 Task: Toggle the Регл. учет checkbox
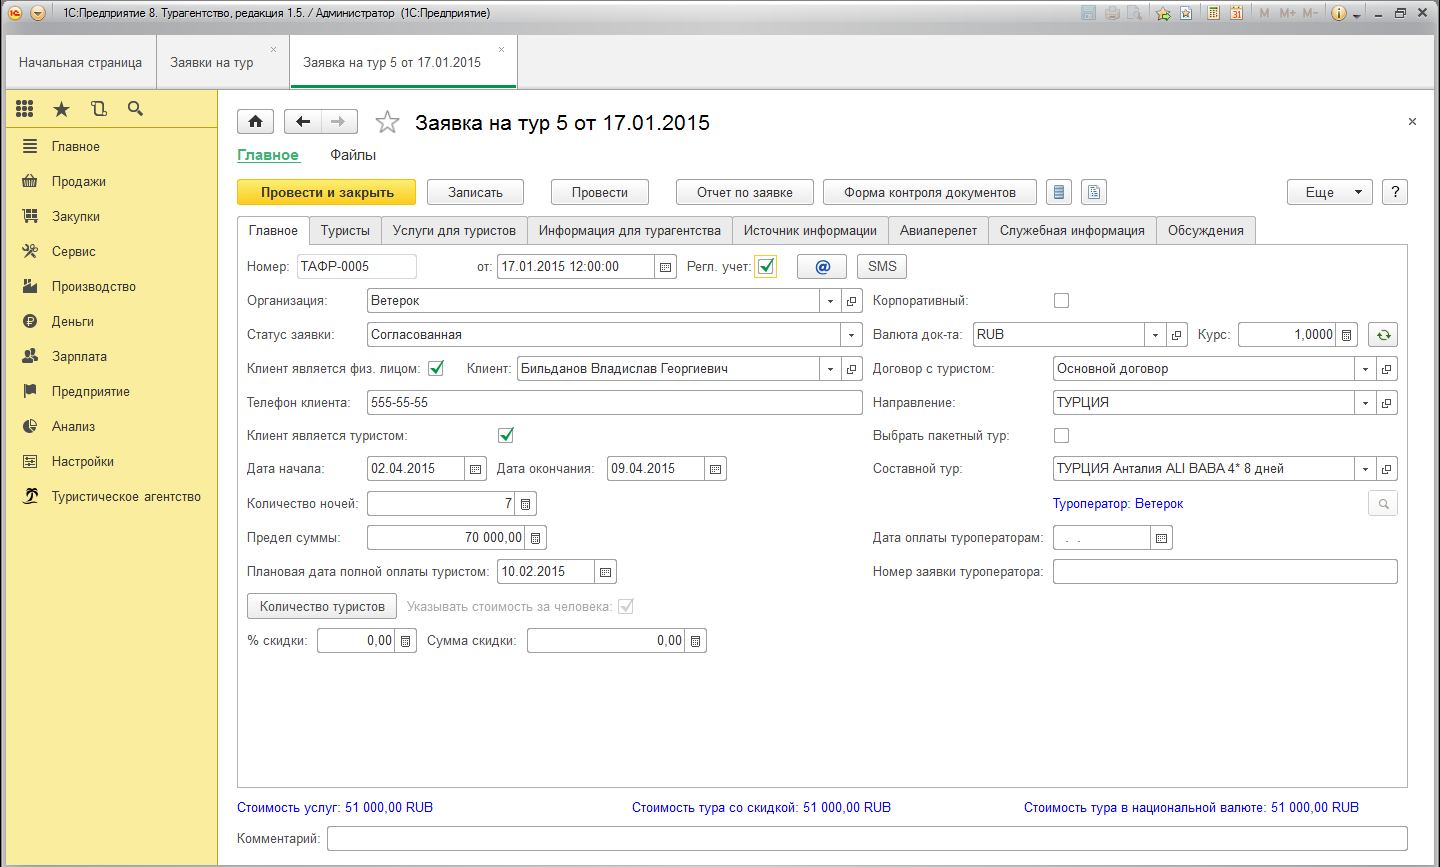766,266
